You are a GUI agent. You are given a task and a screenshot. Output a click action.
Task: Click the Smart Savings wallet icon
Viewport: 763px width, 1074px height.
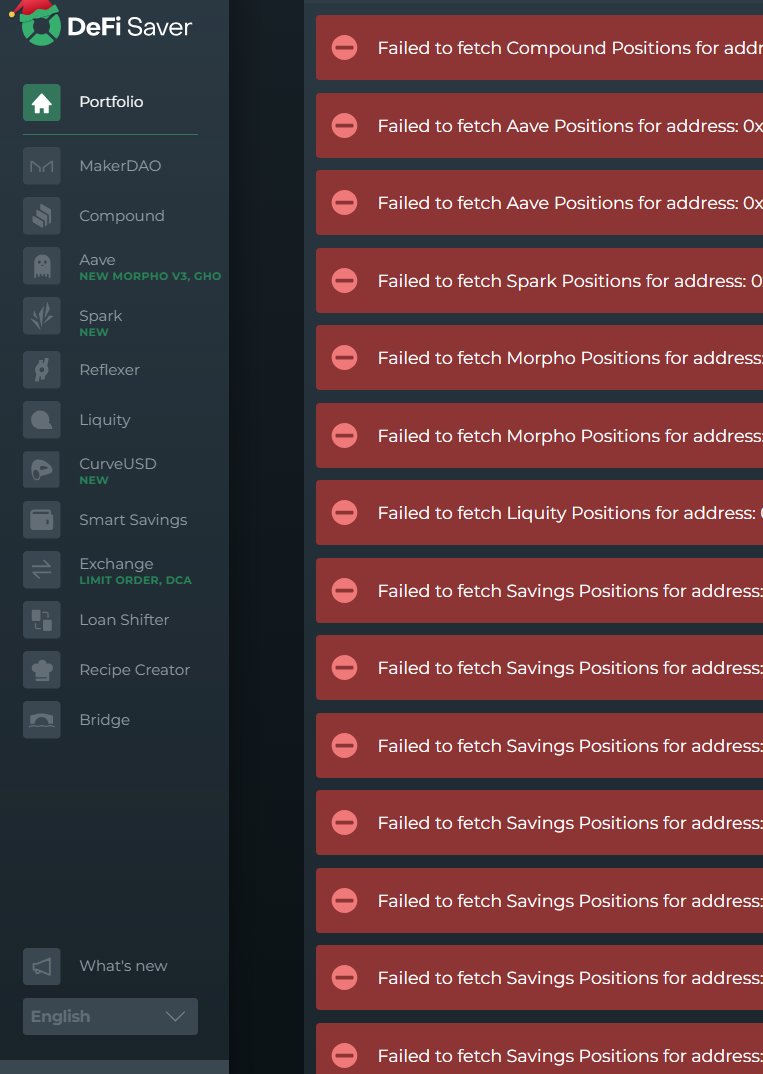42,520
